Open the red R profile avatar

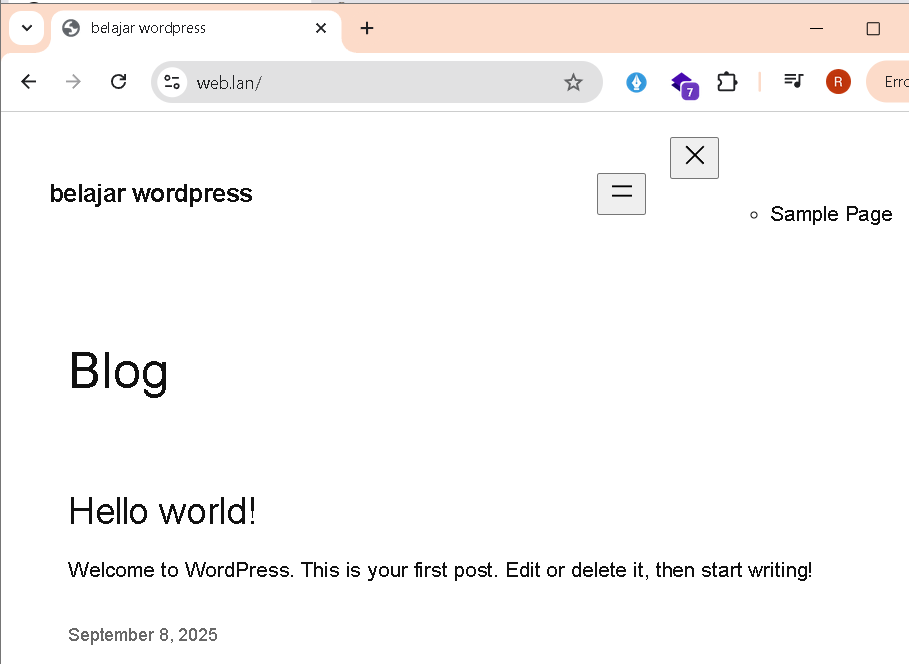838,82
